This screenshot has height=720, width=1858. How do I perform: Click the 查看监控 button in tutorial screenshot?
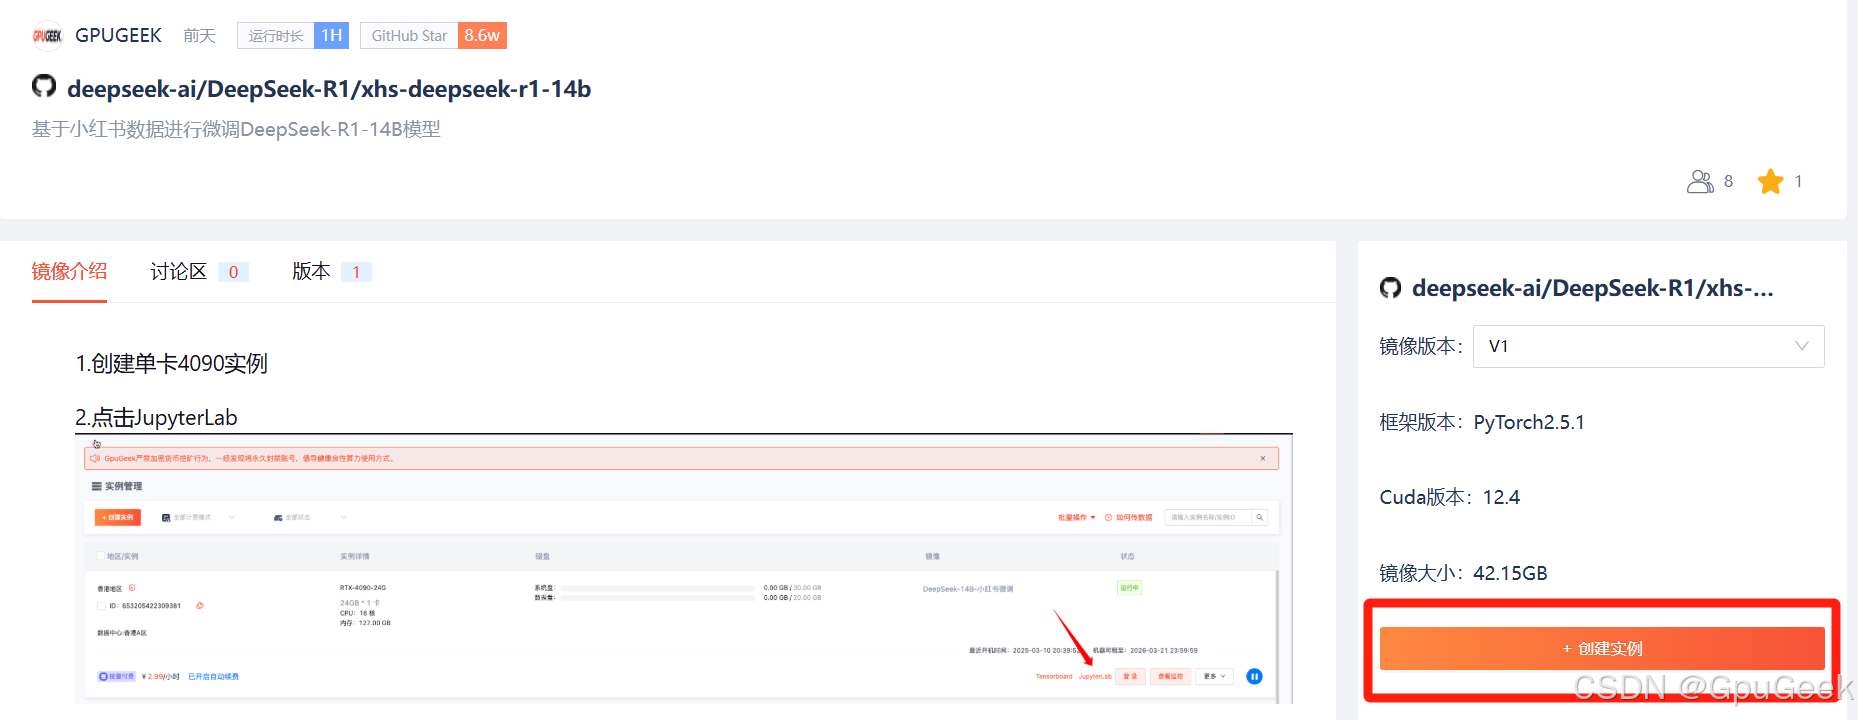coord(1171,676)
